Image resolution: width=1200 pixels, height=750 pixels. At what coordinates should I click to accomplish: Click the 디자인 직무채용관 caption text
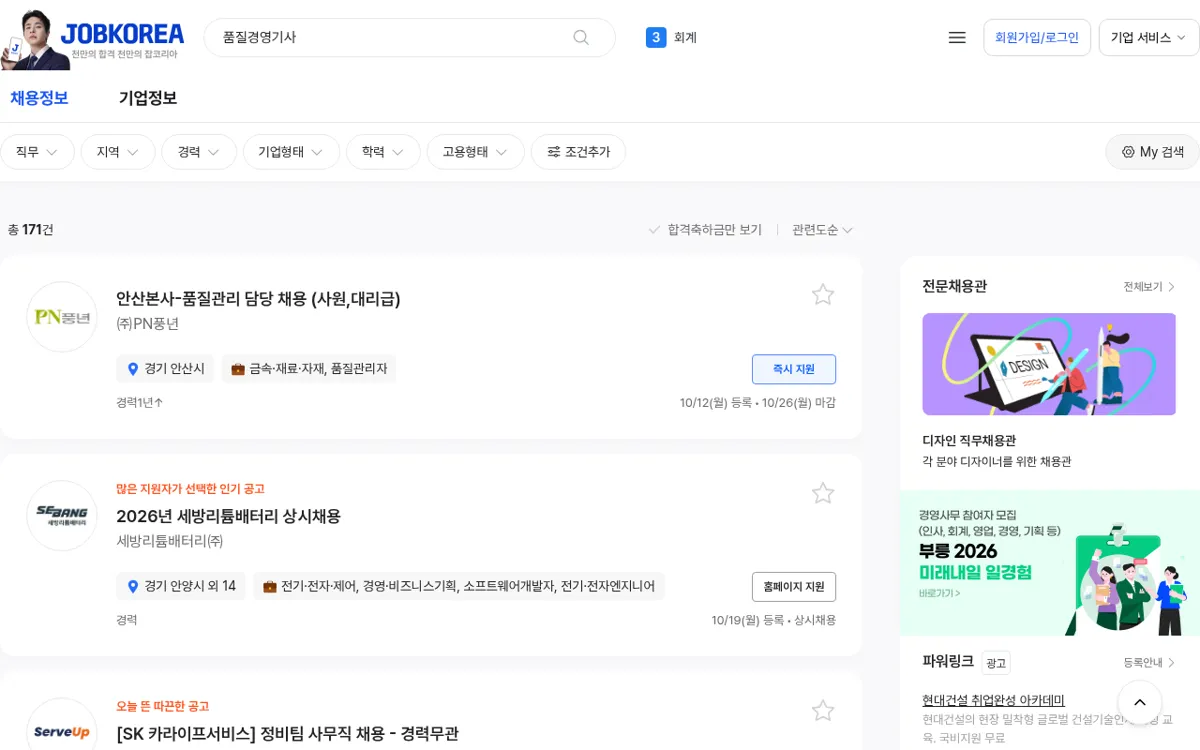pyautogui.click(x=969, y=440)
